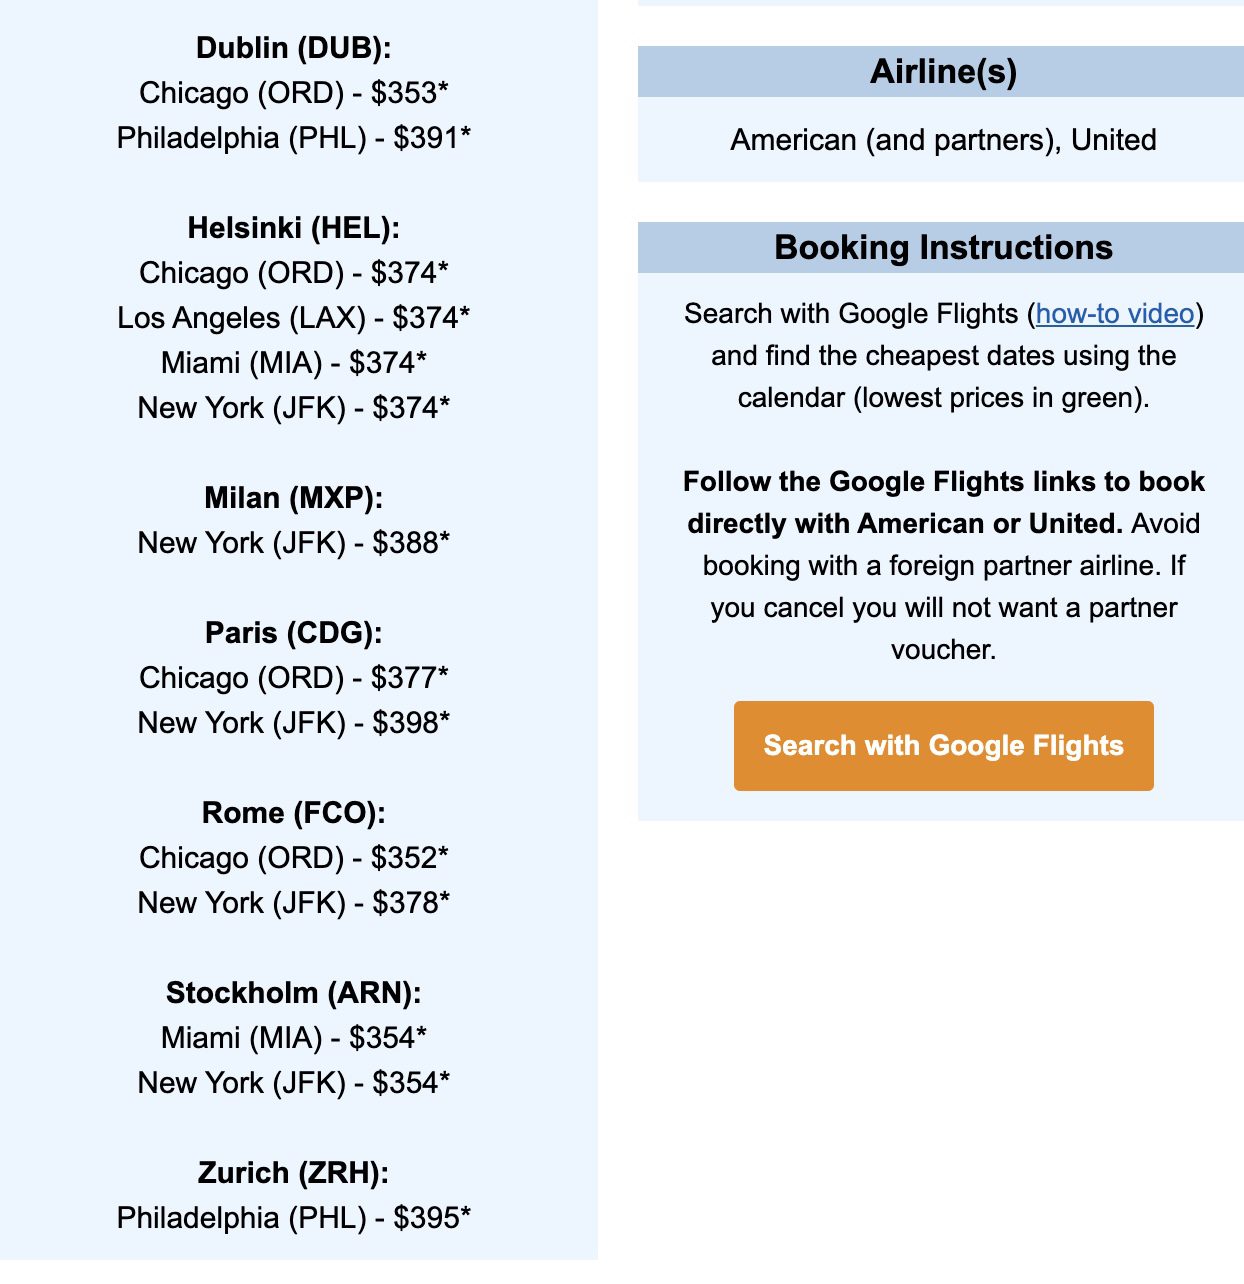
Task: Click the Zurich (ZRH) city heading
Action: 296,1172
